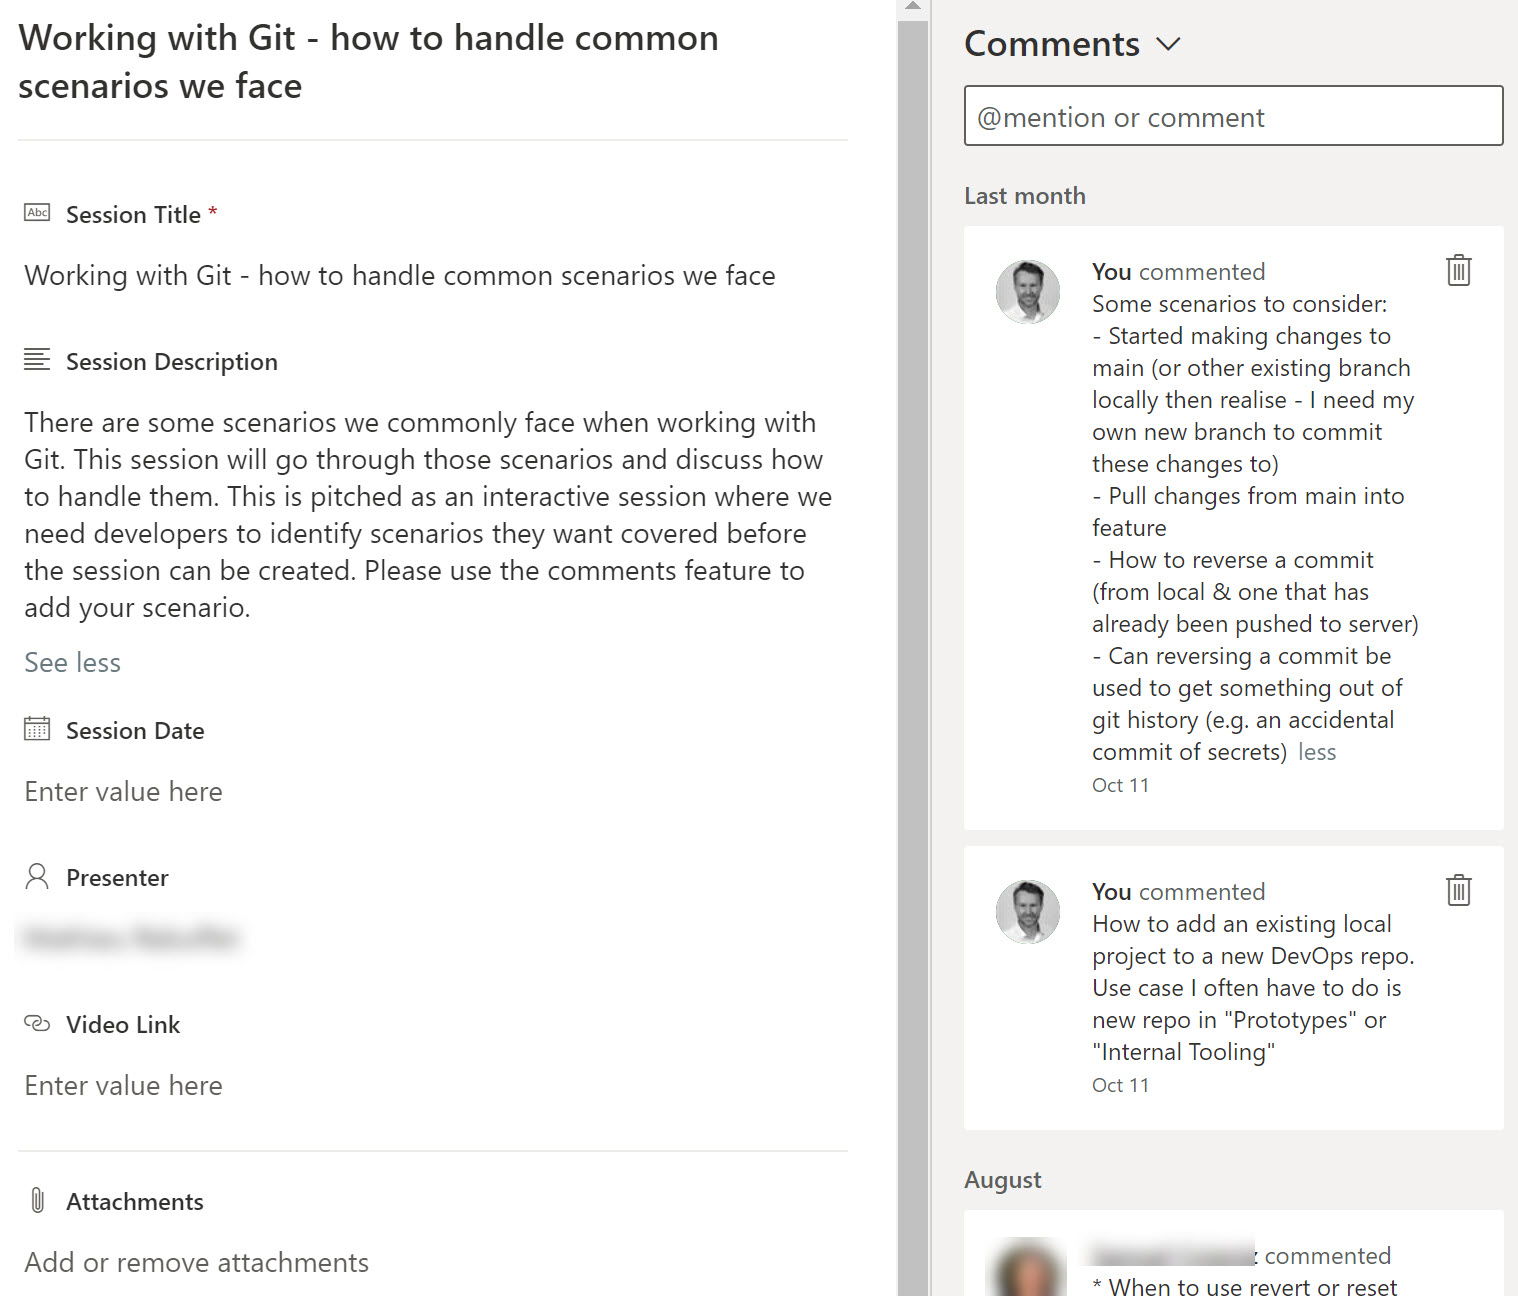Image resolution: width=1518 pixels, height=1296 pixels.
Task: Click the Attachments paperclip icon
Action: pos(37,1200)
